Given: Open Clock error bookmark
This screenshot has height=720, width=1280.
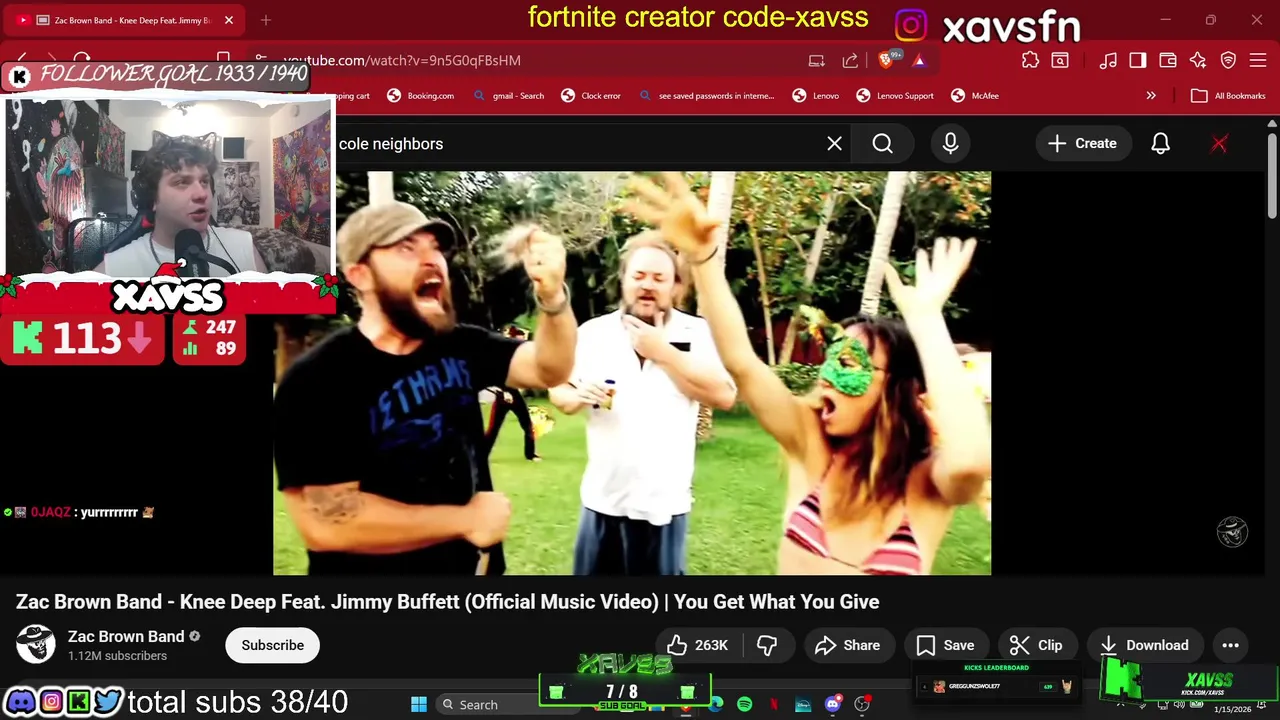Looking at the screenshot, I should click(591, 96).
